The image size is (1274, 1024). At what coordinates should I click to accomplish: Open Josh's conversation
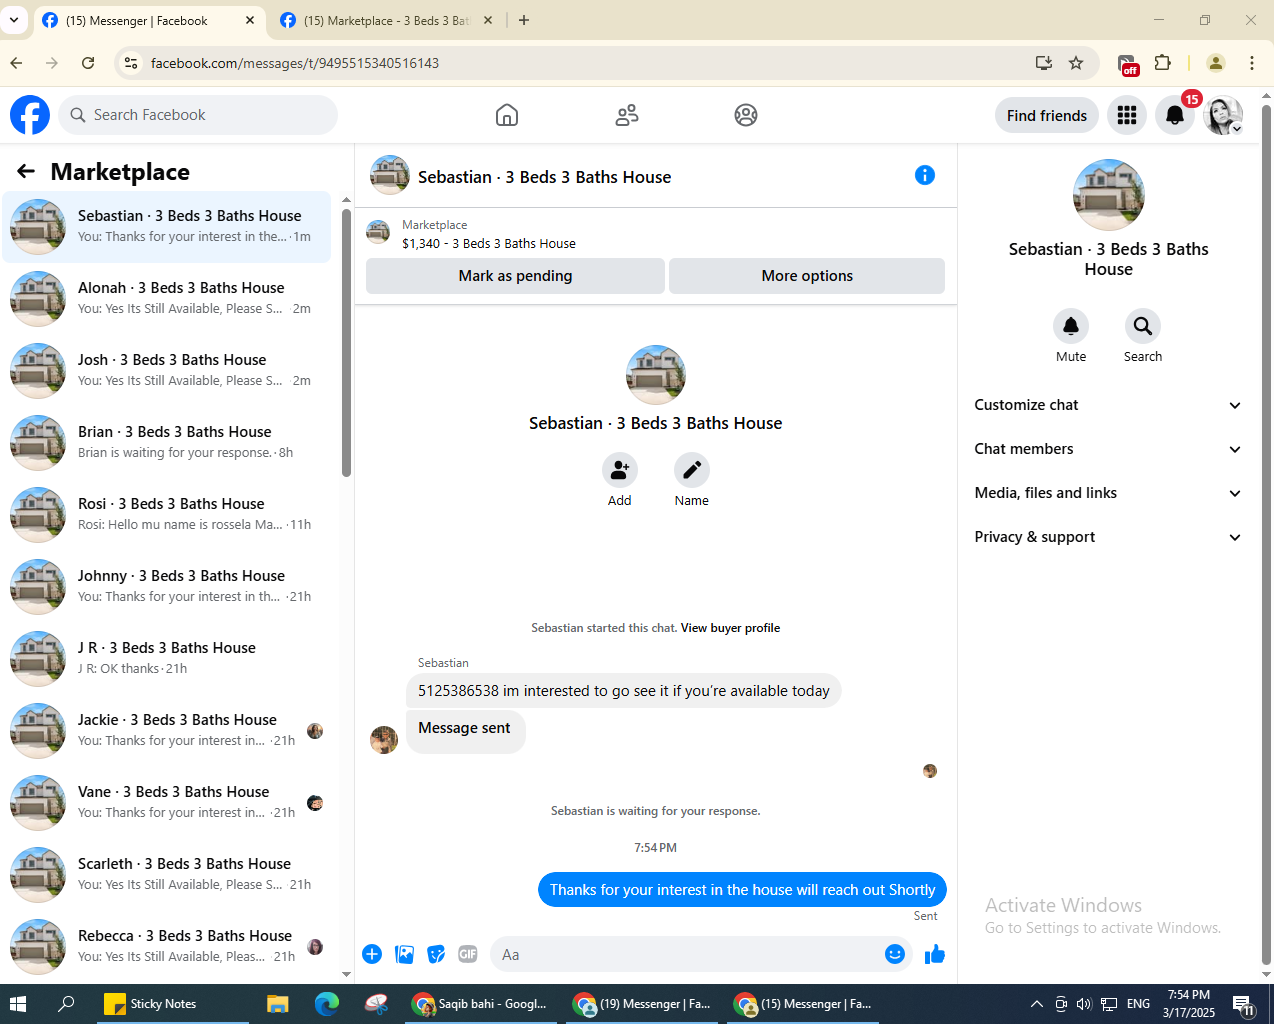tap(167, 370)
